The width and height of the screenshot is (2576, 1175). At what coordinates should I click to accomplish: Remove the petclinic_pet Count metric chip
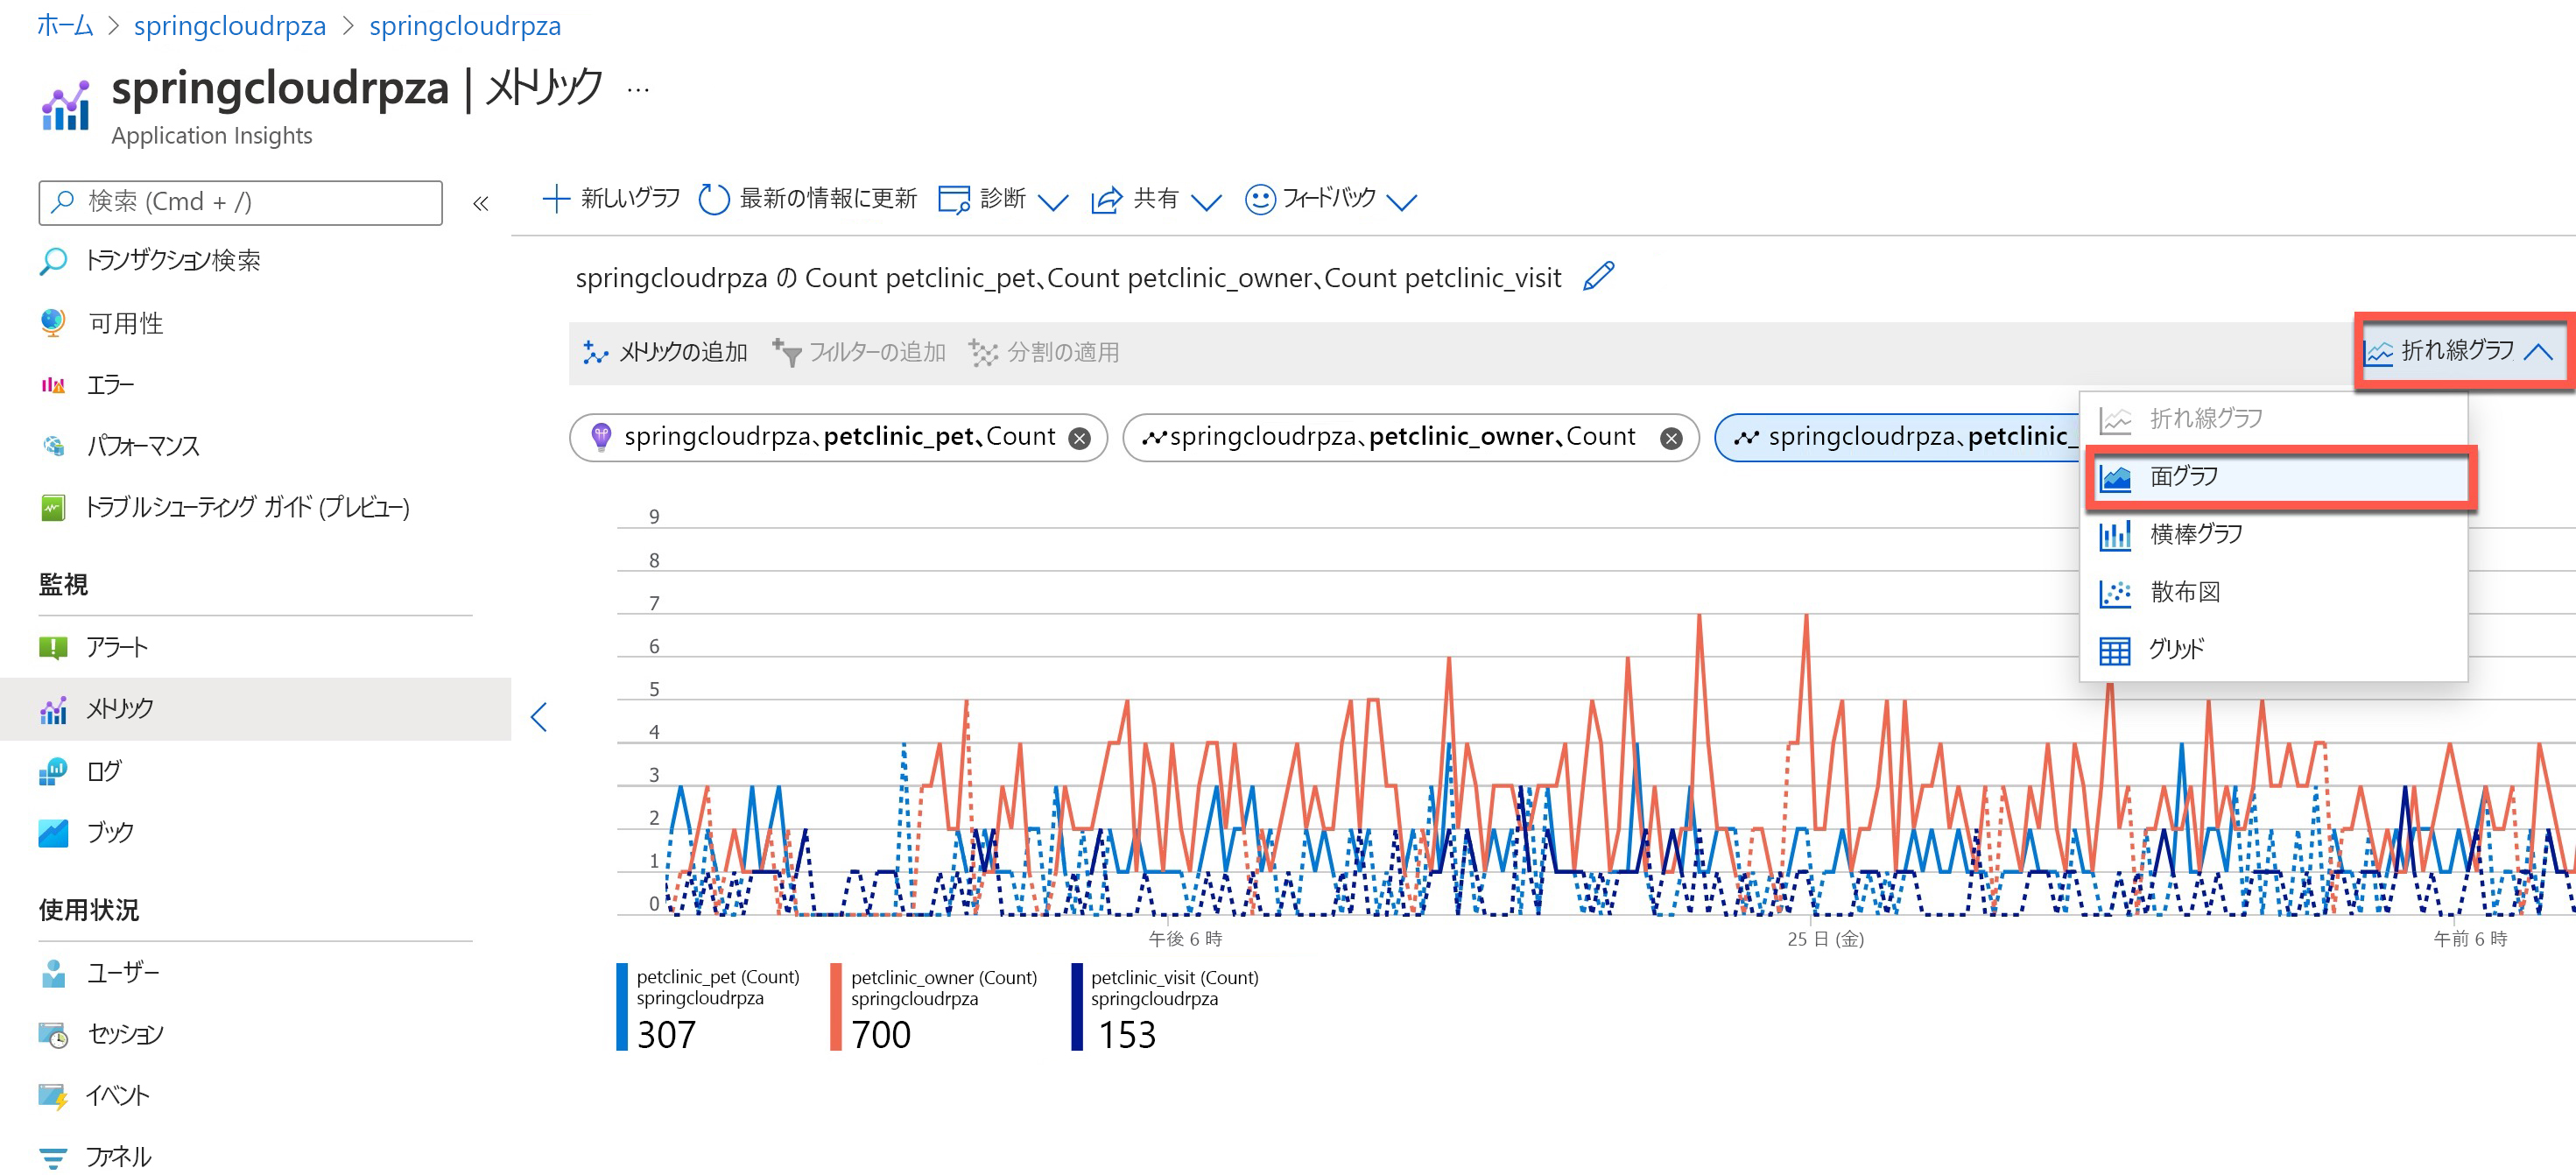coord(1079,438)
